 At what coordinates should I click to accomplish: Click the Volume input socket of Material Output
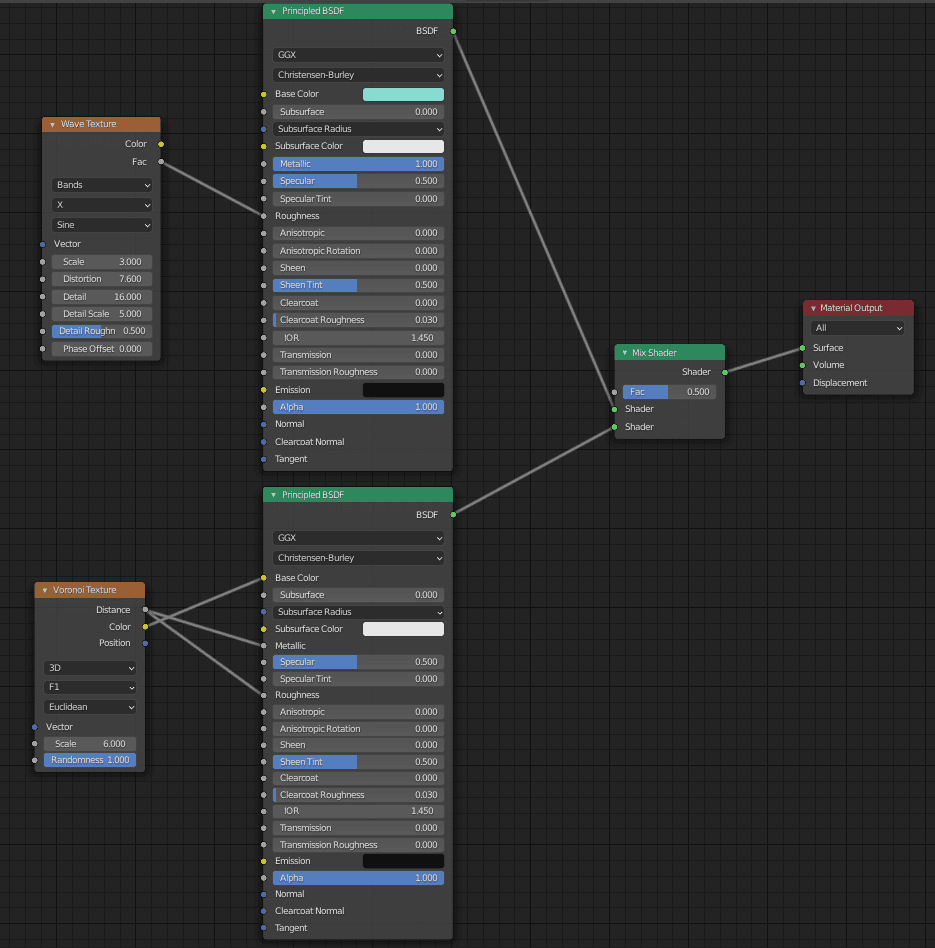[803, 365]
